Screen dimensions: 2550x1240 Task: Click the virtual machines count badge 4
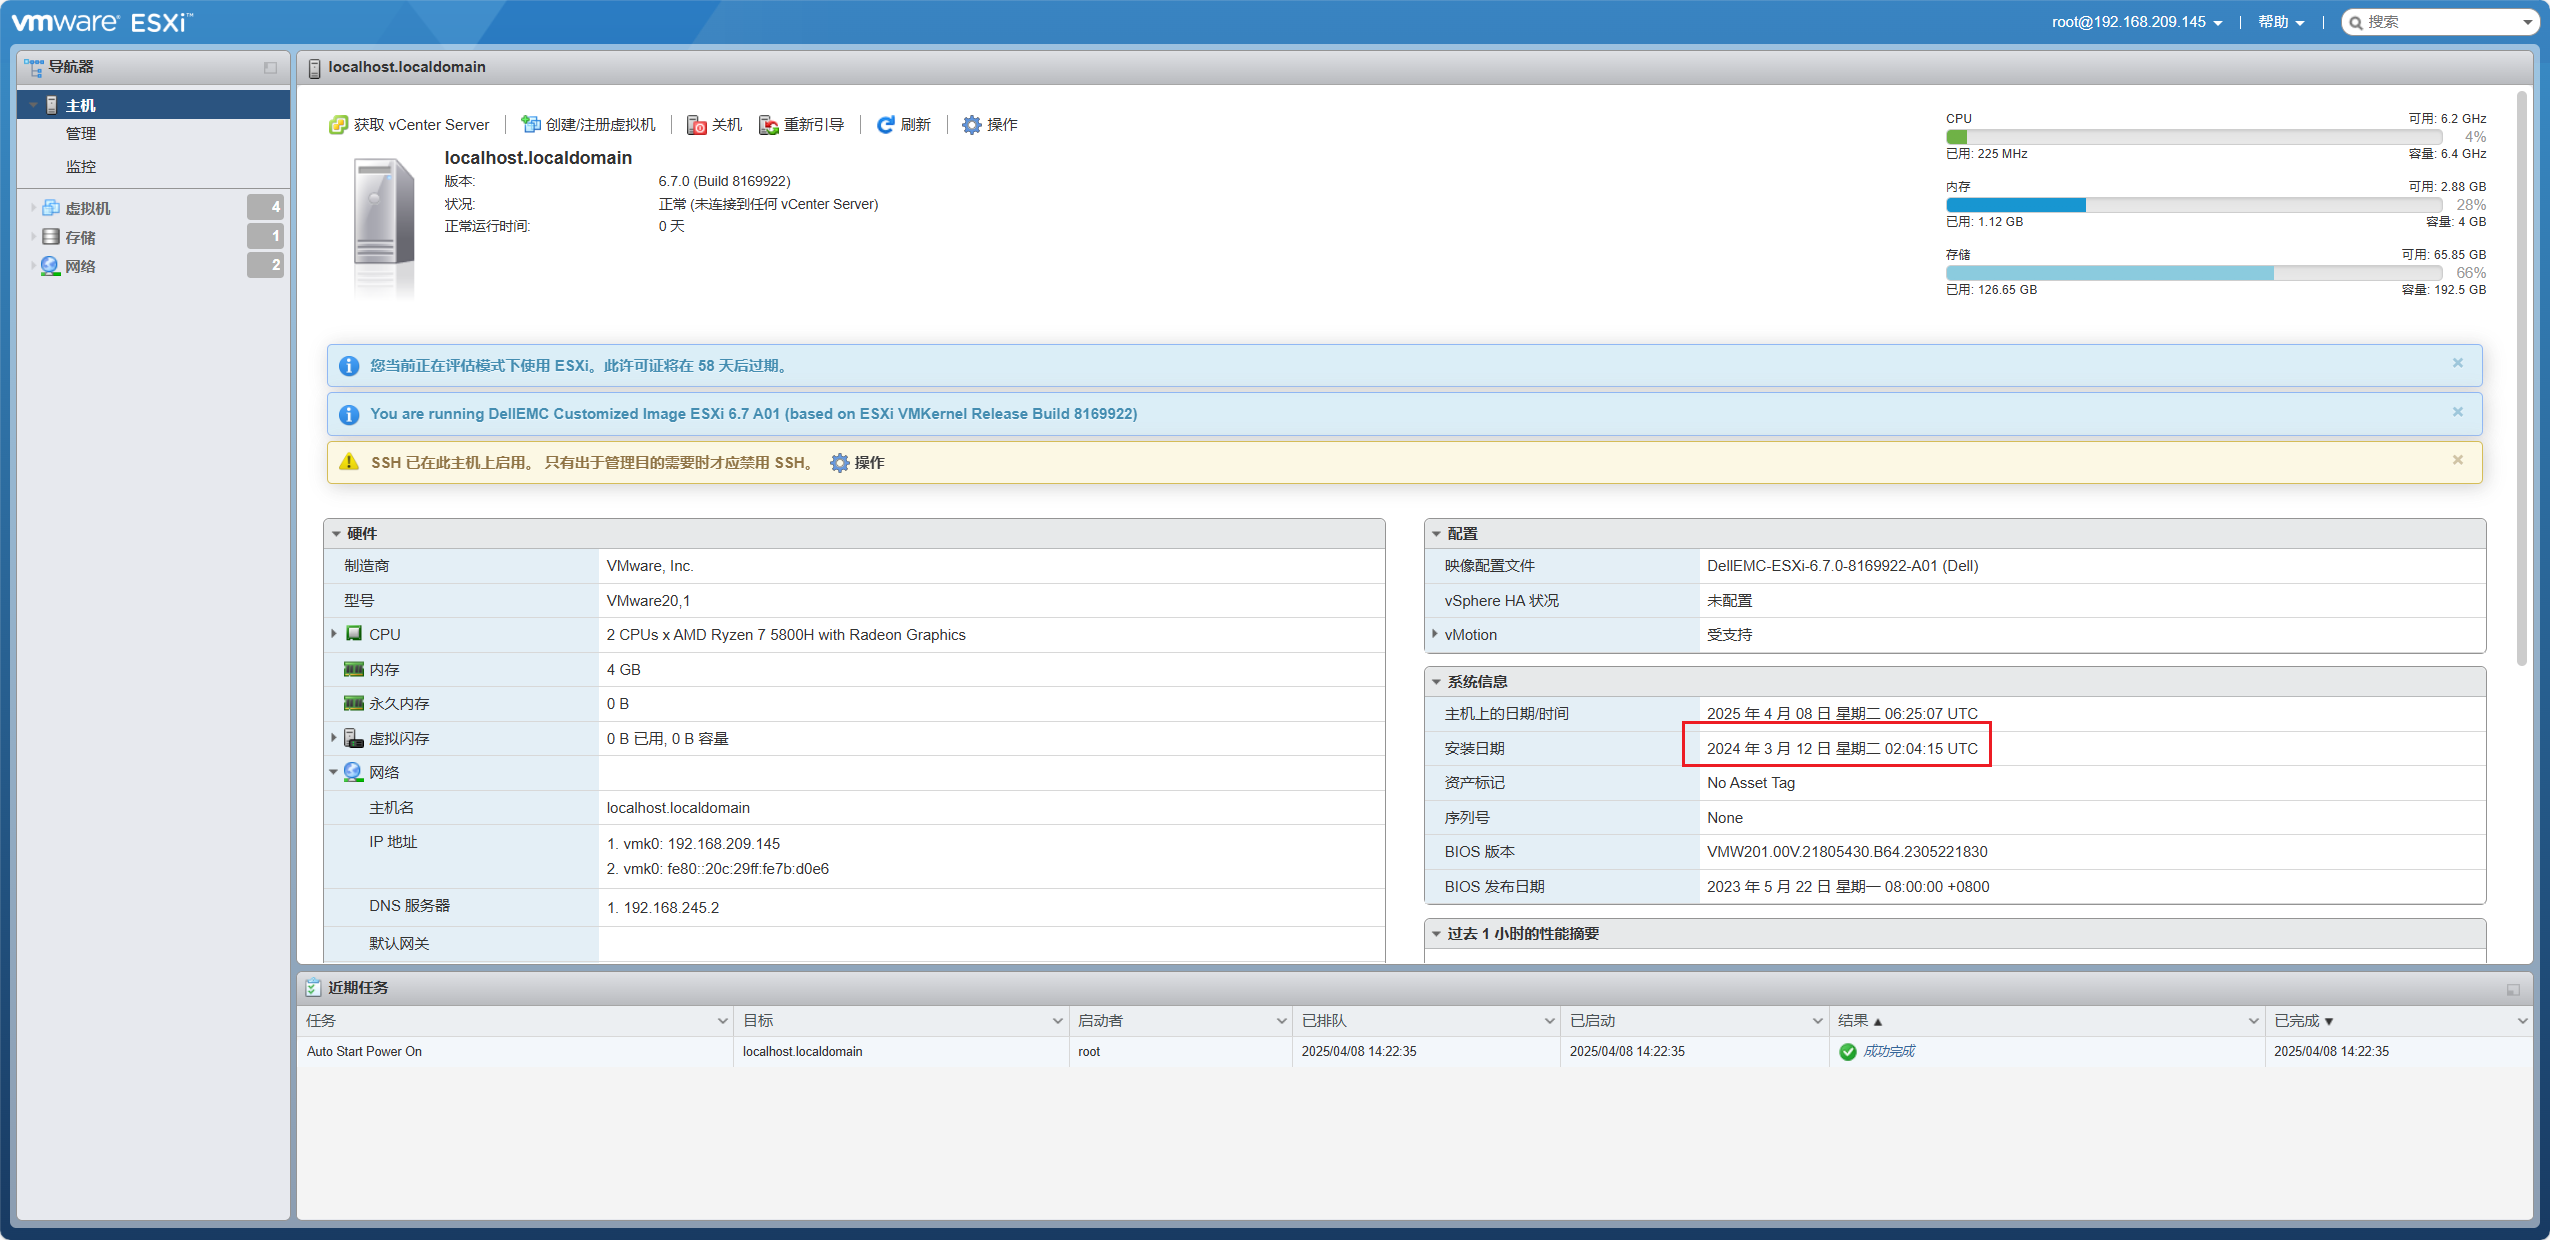[265, 207]
